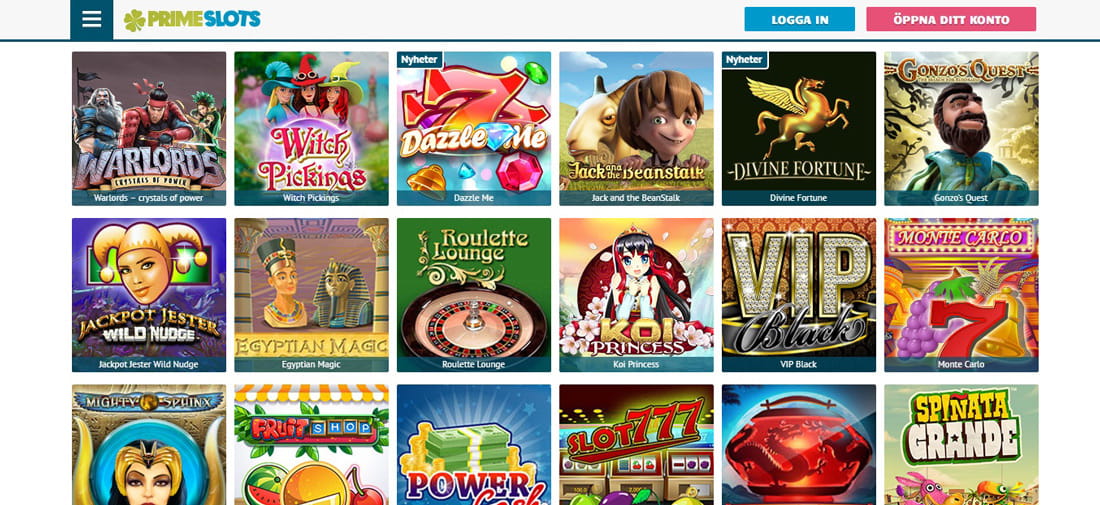Open the Witch Pickings game tile
The height and width of the screenshot is (505, 1100).
coord(311,128)
